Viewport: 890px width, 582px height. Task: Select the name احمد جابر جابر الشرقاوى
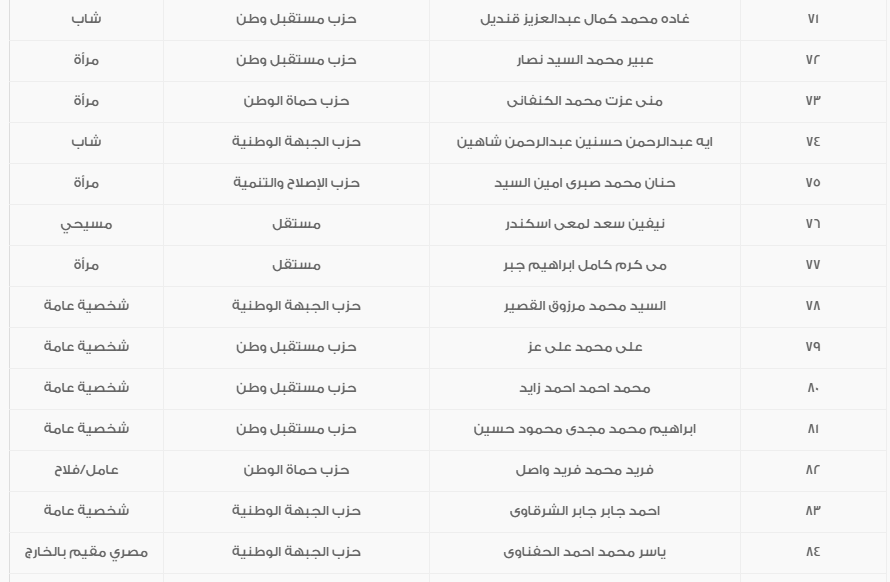(x=585, y=511)
